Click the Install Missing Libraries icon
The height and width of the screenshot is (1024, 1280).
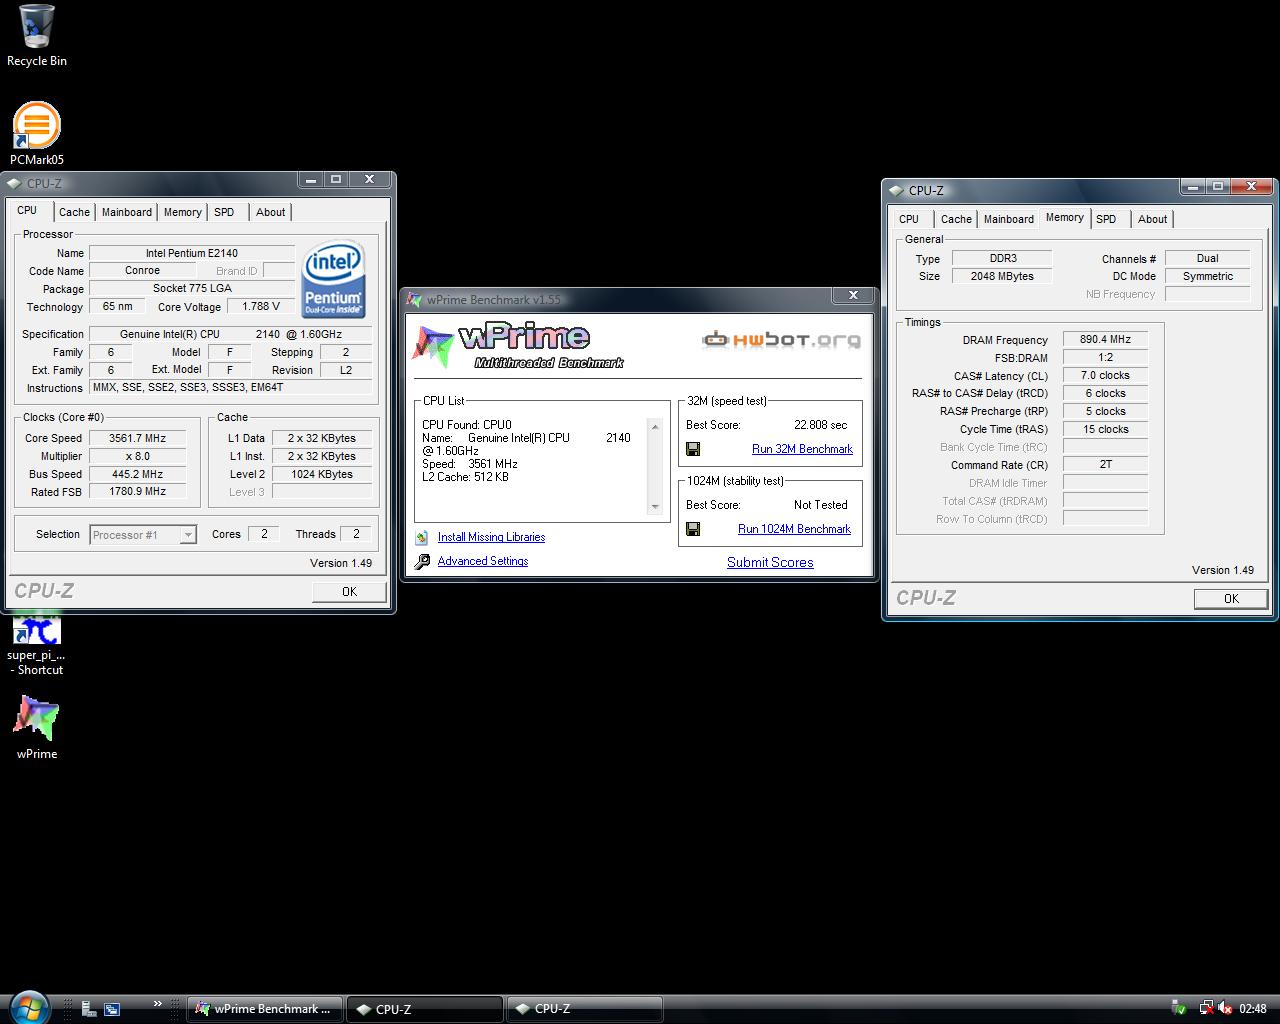point(422,537)
